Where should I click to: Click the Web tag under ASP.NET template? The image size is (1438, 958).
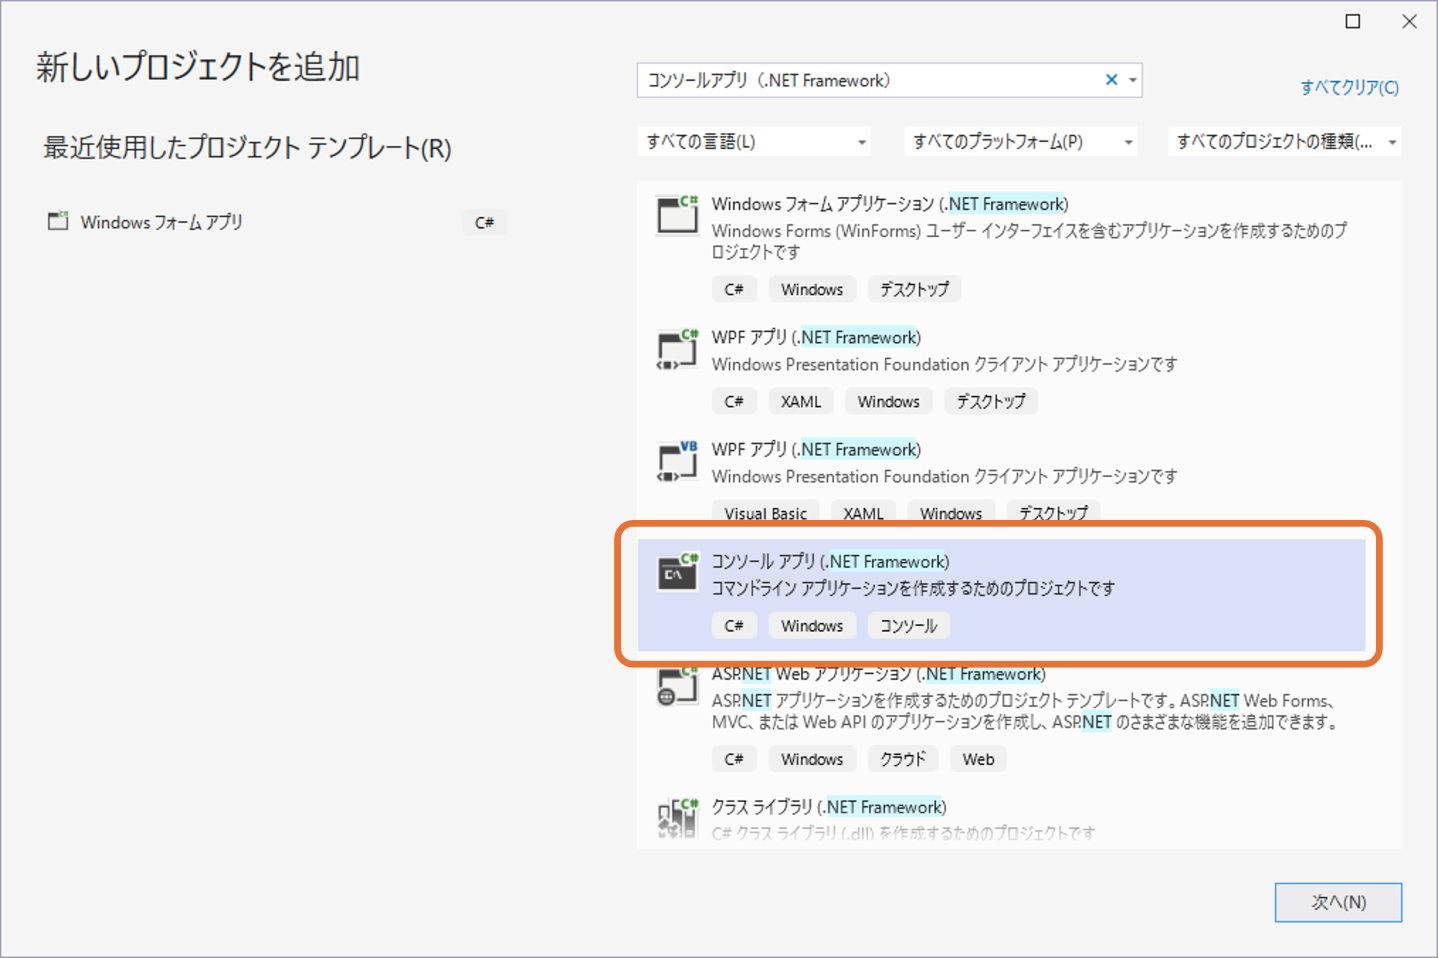(978, 759)
